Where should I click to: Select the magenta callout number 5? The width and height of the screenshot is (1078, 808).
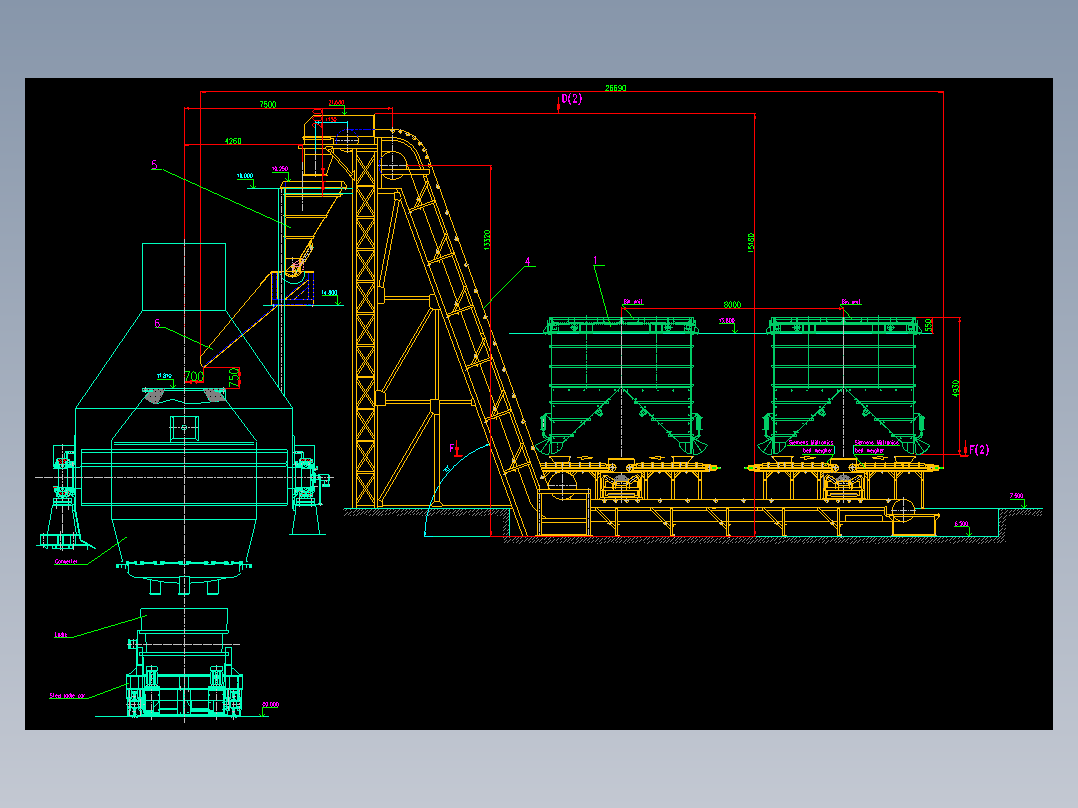point(154,164)
